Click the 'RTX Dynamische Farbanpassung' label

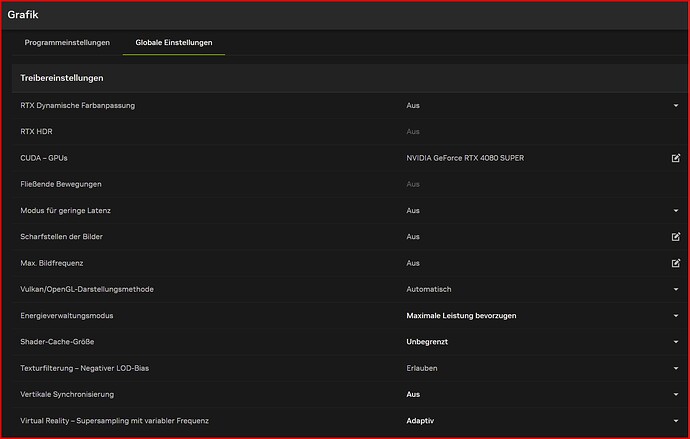point(77,106)
